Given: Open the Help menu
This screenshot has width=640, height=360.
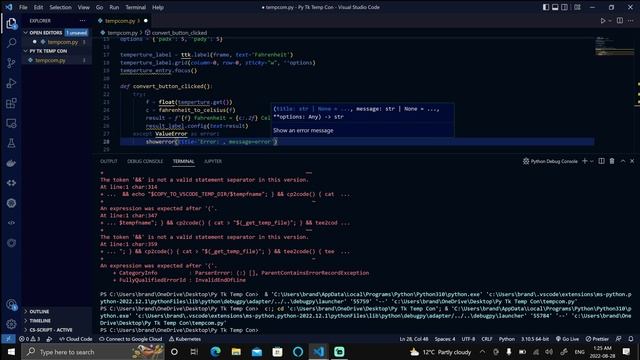Looking at the screenshot, I should [x=158, y=7].
